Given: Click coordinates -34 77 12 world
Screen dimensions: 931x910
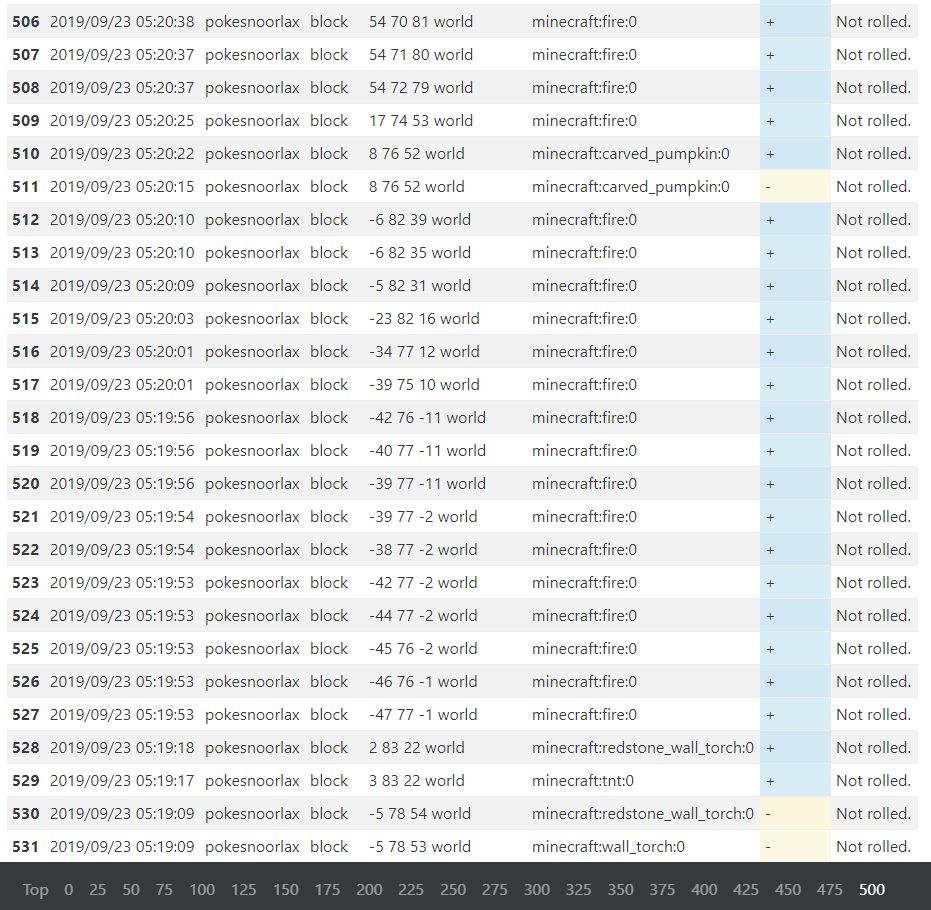Looking at the screenshot, I should [x=424, y=352].
